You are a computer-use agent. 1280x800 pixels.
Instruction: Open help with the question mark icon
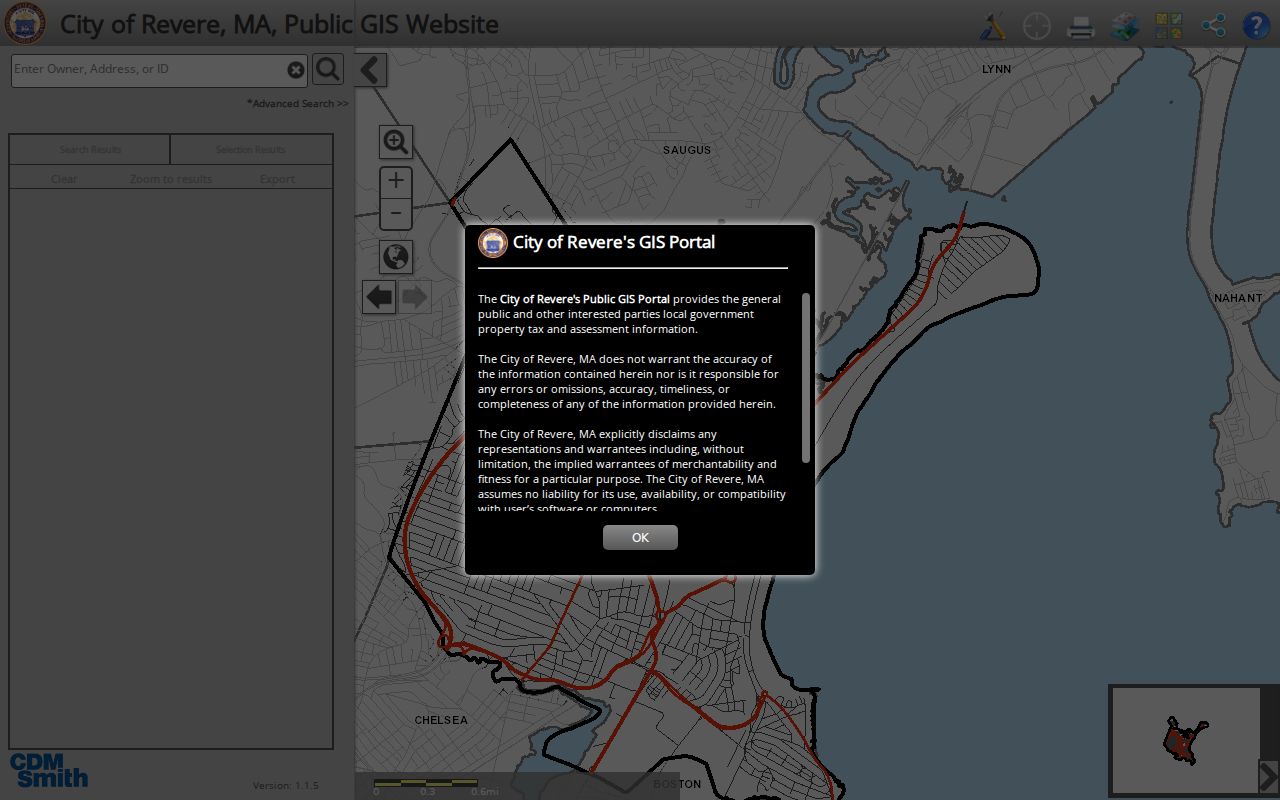pyautogui.click(x=1256, y=25)
